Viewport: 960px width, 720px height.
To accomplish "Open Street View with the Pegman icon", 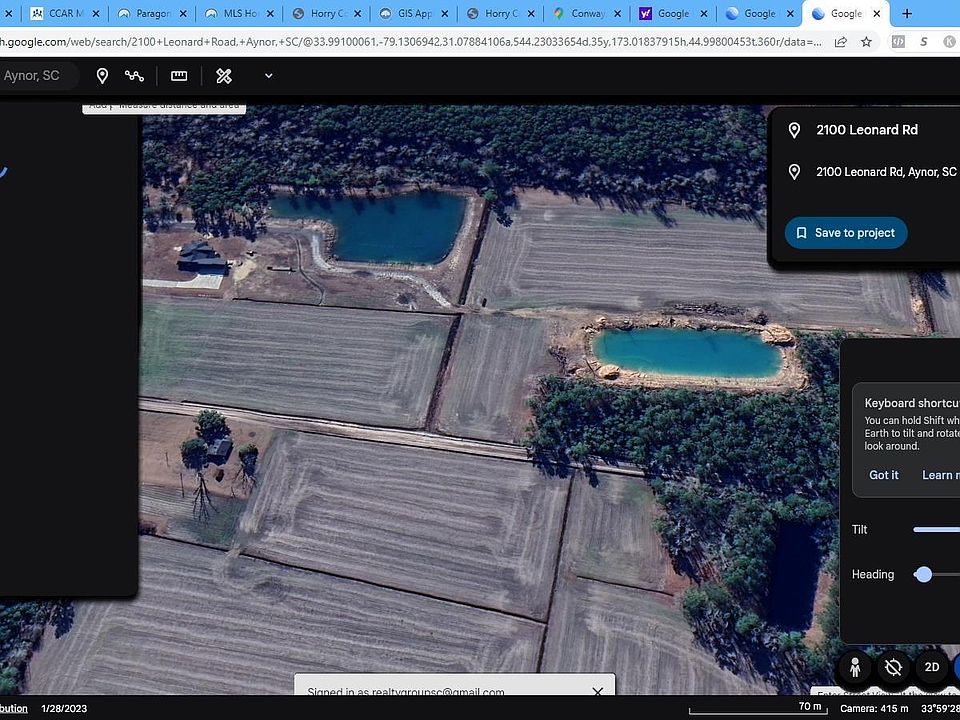I will [x=855, y=667].
